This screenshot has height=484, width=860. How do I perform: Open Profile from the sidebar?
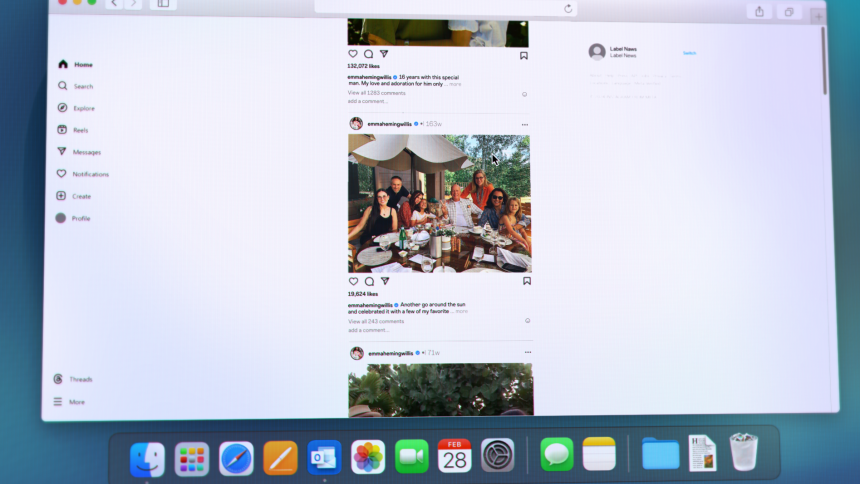click(61, 218)
